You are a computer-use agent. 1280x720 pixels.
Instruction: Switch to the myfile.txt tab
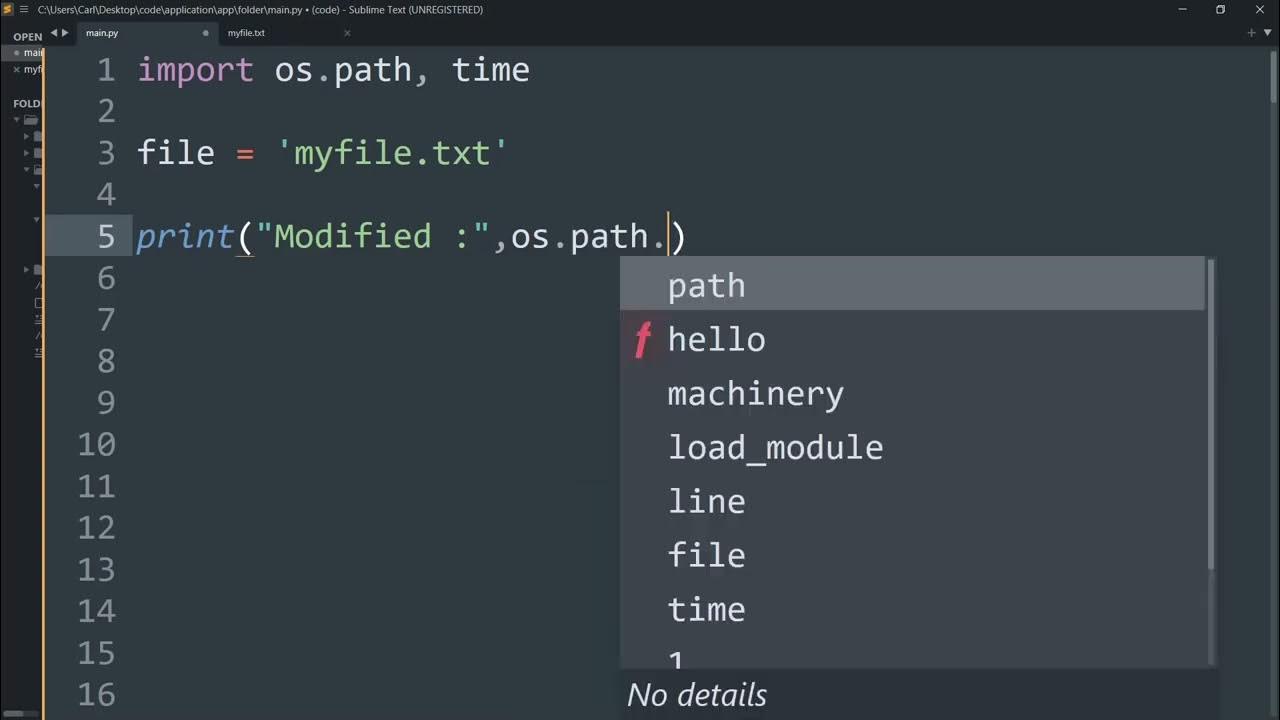pos(246,33)
